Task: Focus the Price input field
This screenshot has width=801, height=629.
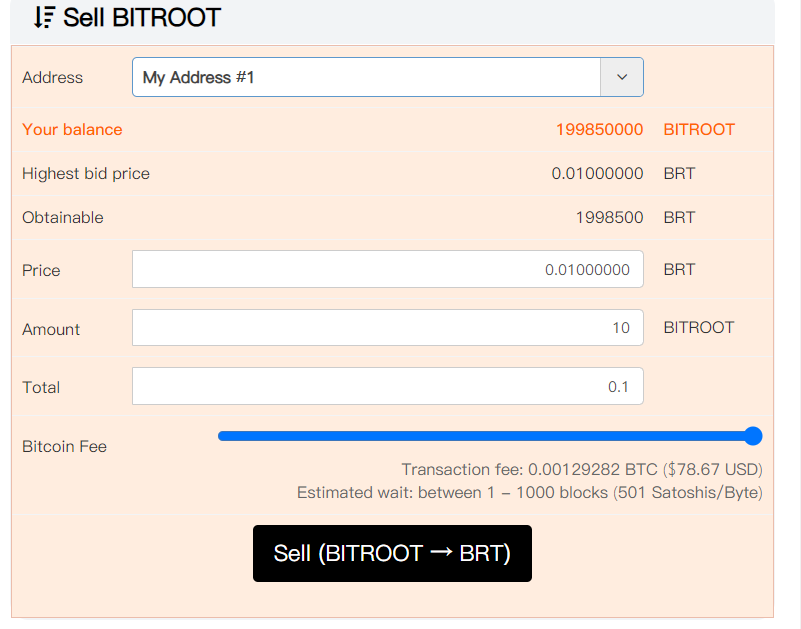Action: tap(387, 269)
